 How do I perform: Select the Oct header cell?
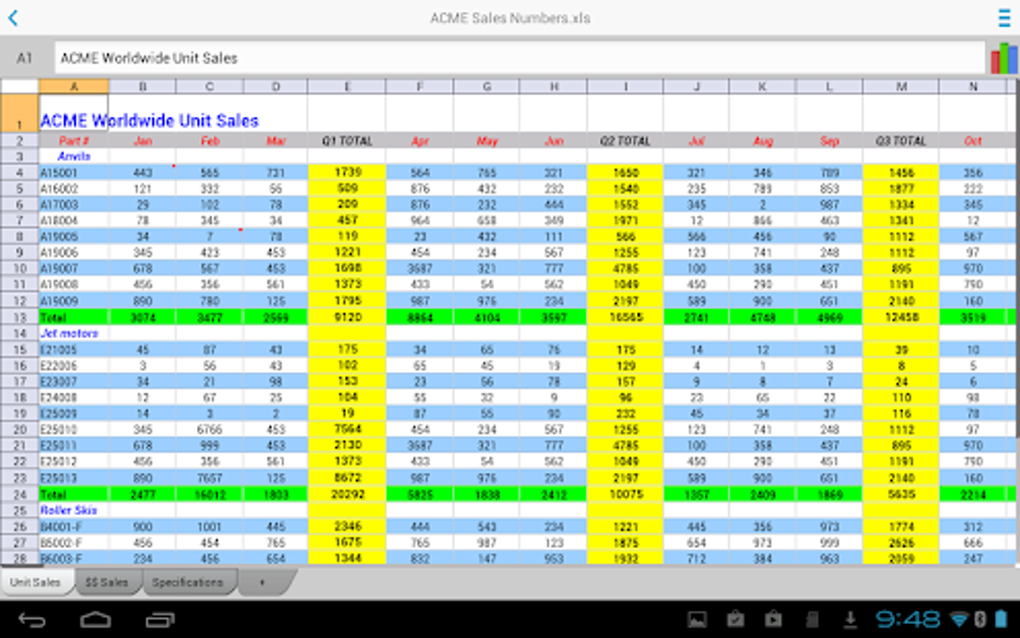click(x=973, y=140)
